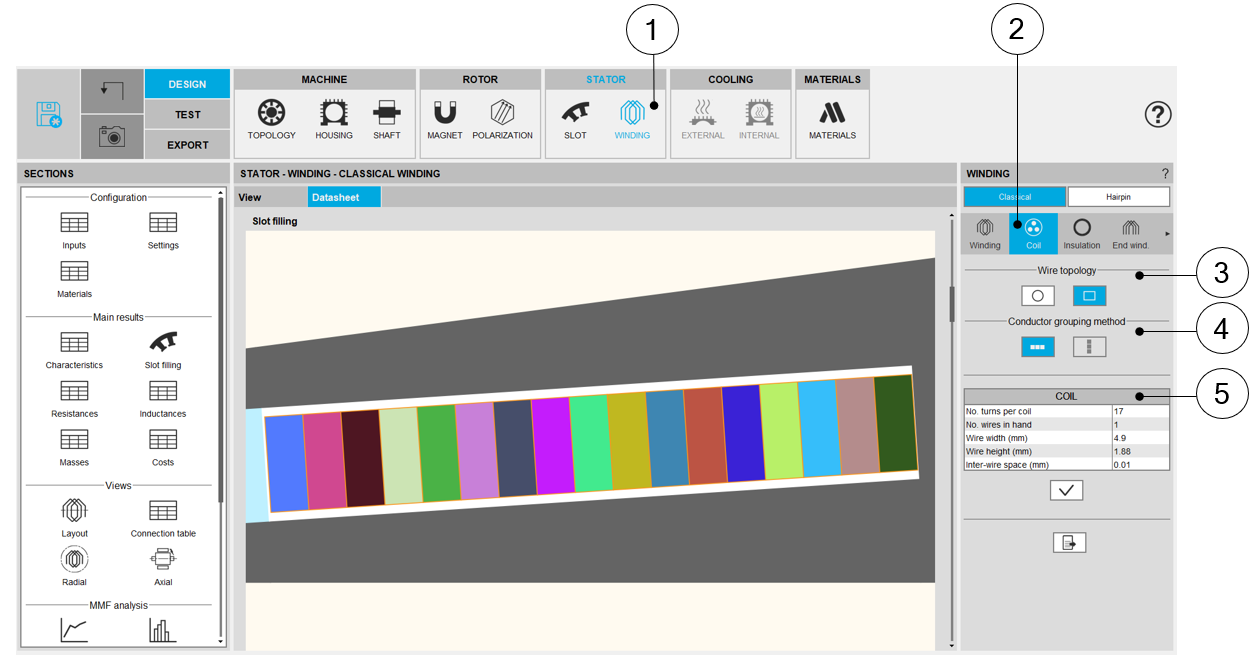Open the Topology machine settings

tap(271, 120)
